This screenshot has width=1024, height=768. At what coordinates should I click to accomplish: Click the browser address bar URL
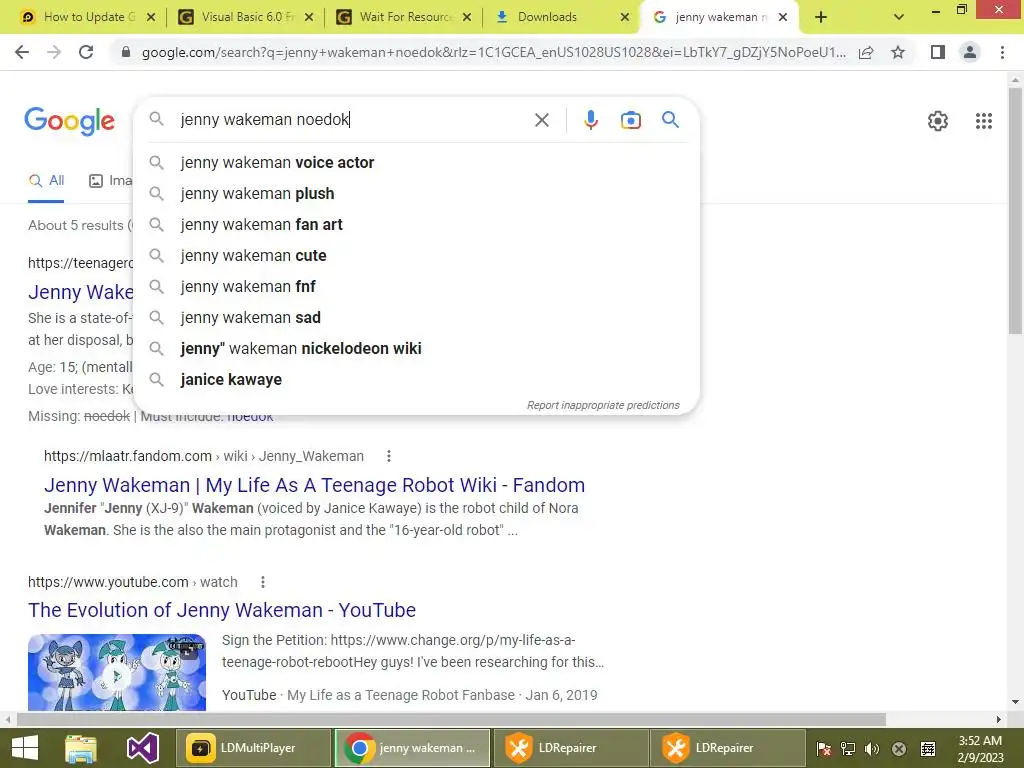493,52
